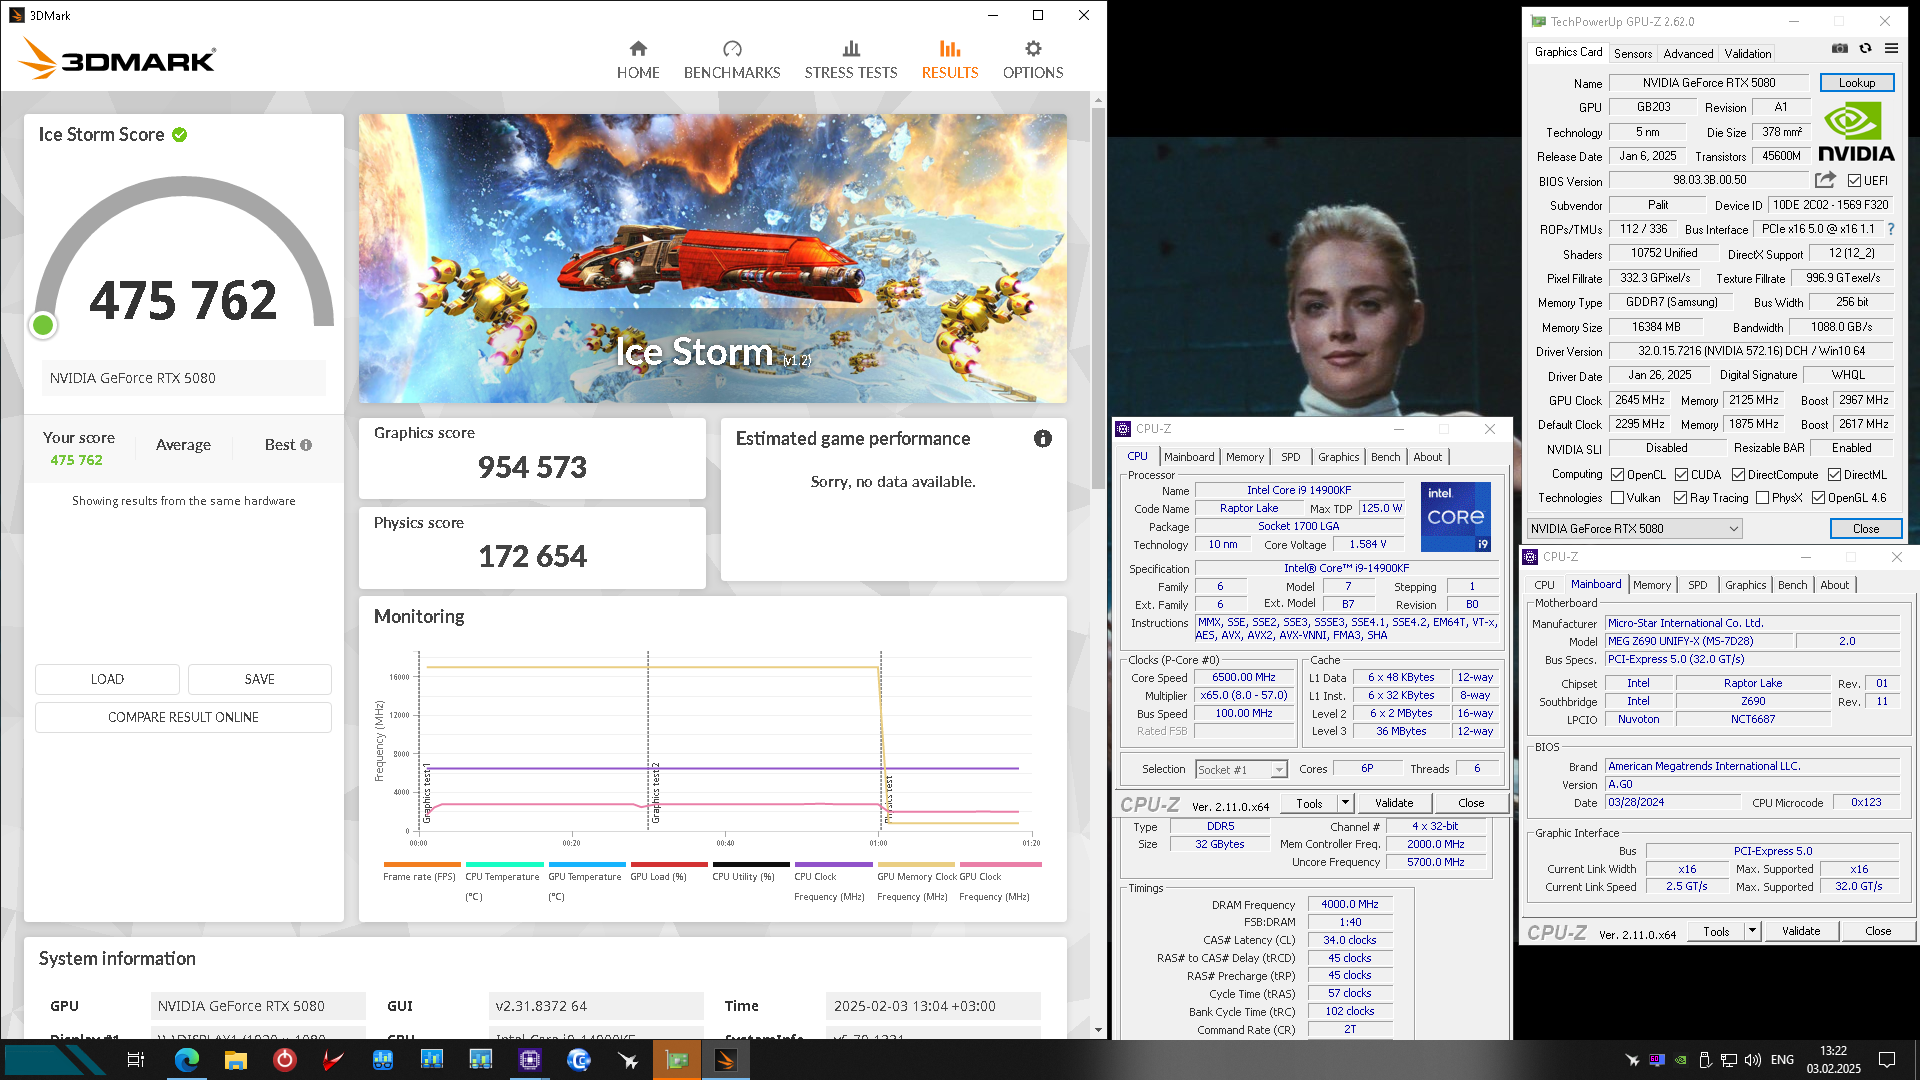Click the Intel Core i9 logo in CPU-Z
Viewport: 1920px width, 1080px height.
coord(1455,516)
